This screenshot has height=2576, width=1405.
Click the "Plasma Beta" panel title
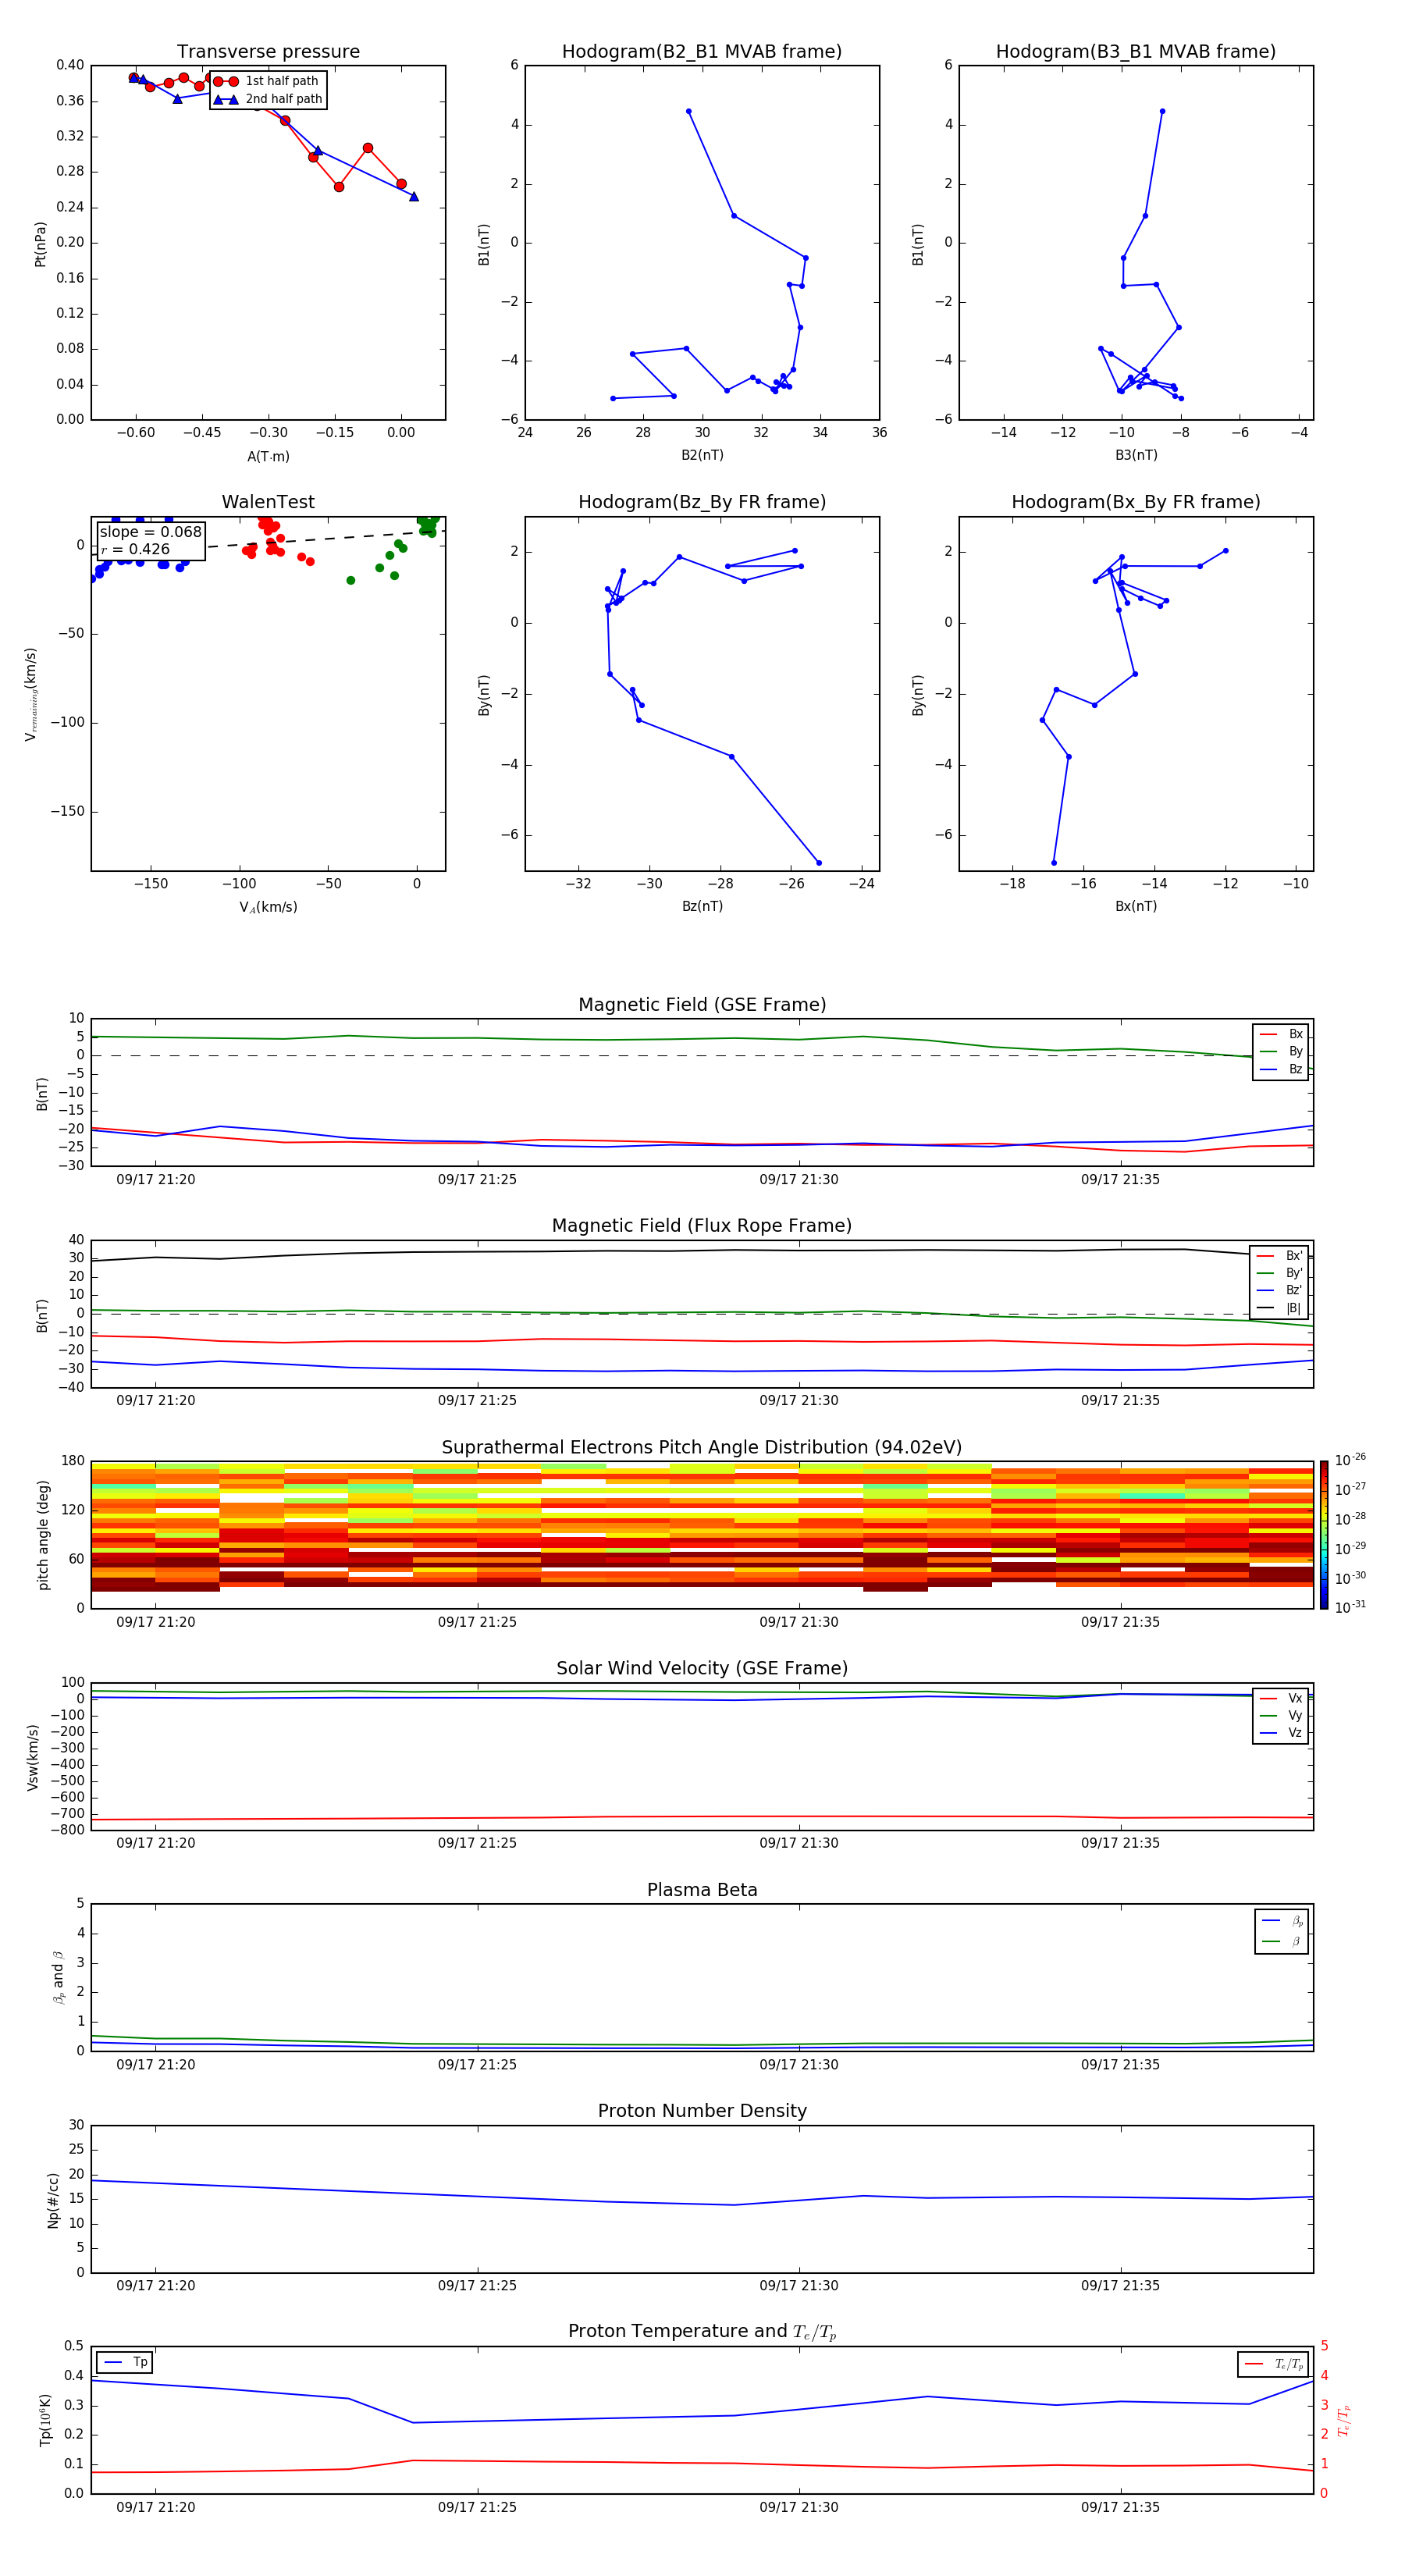[x=702, y=1890]
